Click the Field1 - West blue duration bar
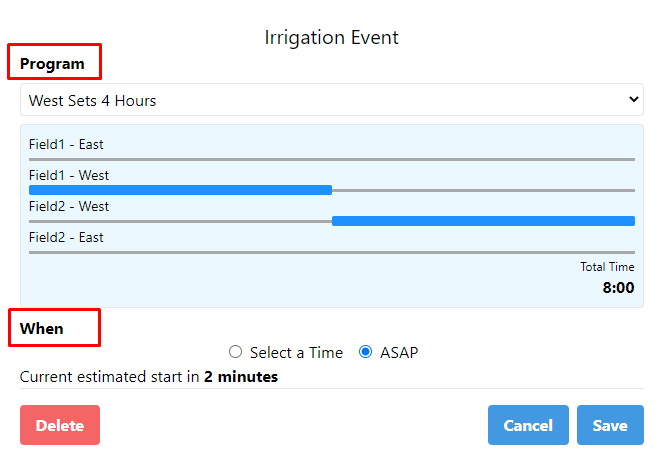Screen dimensions: 665x465 tap(180, 189)
